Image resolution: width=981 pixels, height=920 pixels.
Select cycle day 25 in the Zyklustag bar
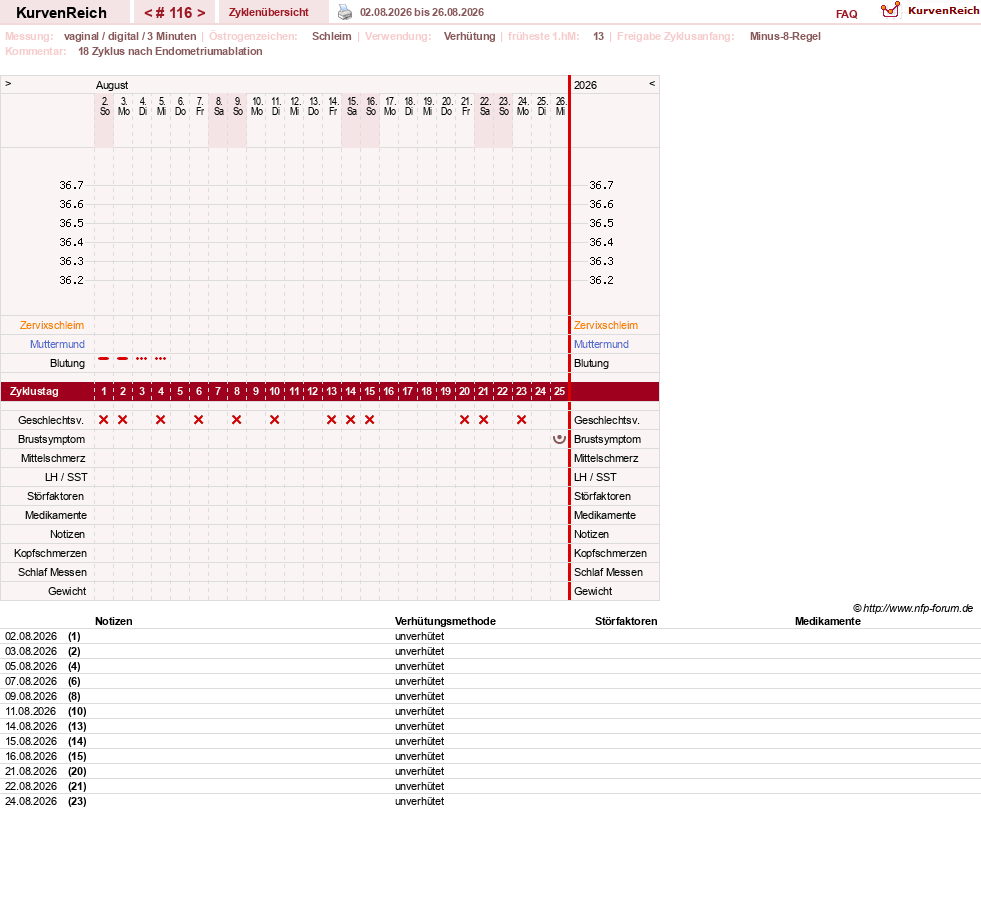(559, 391)
